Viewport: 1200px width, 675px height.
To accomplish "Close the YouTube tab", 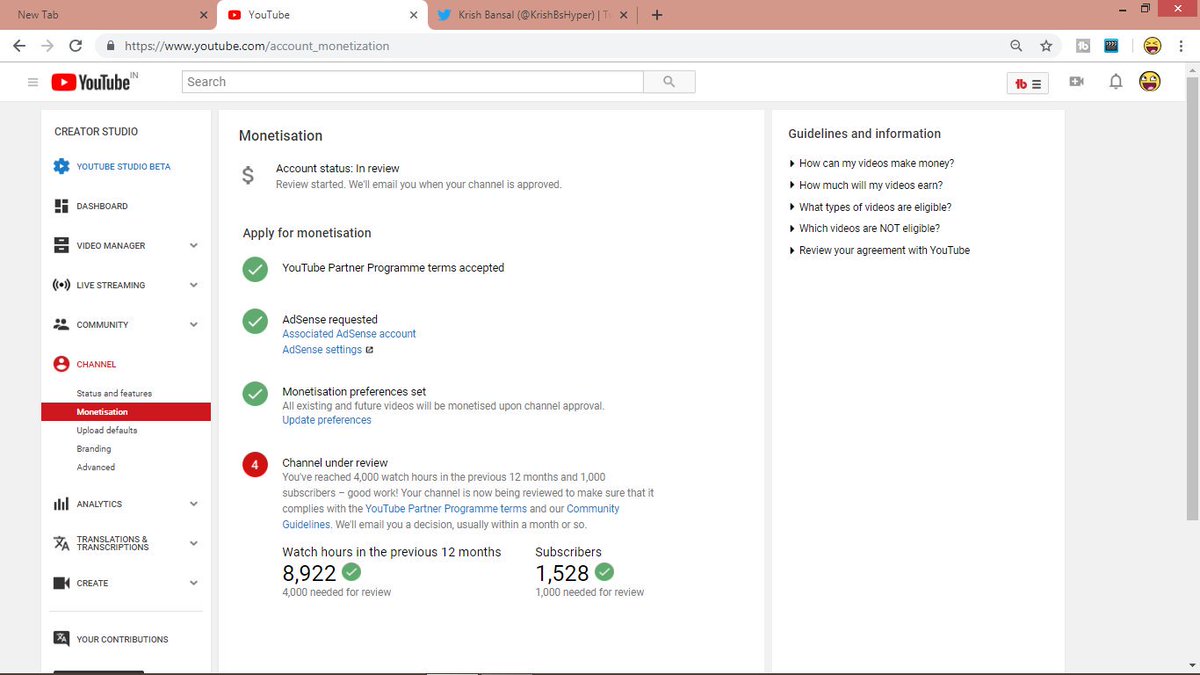I will [414, 15].
